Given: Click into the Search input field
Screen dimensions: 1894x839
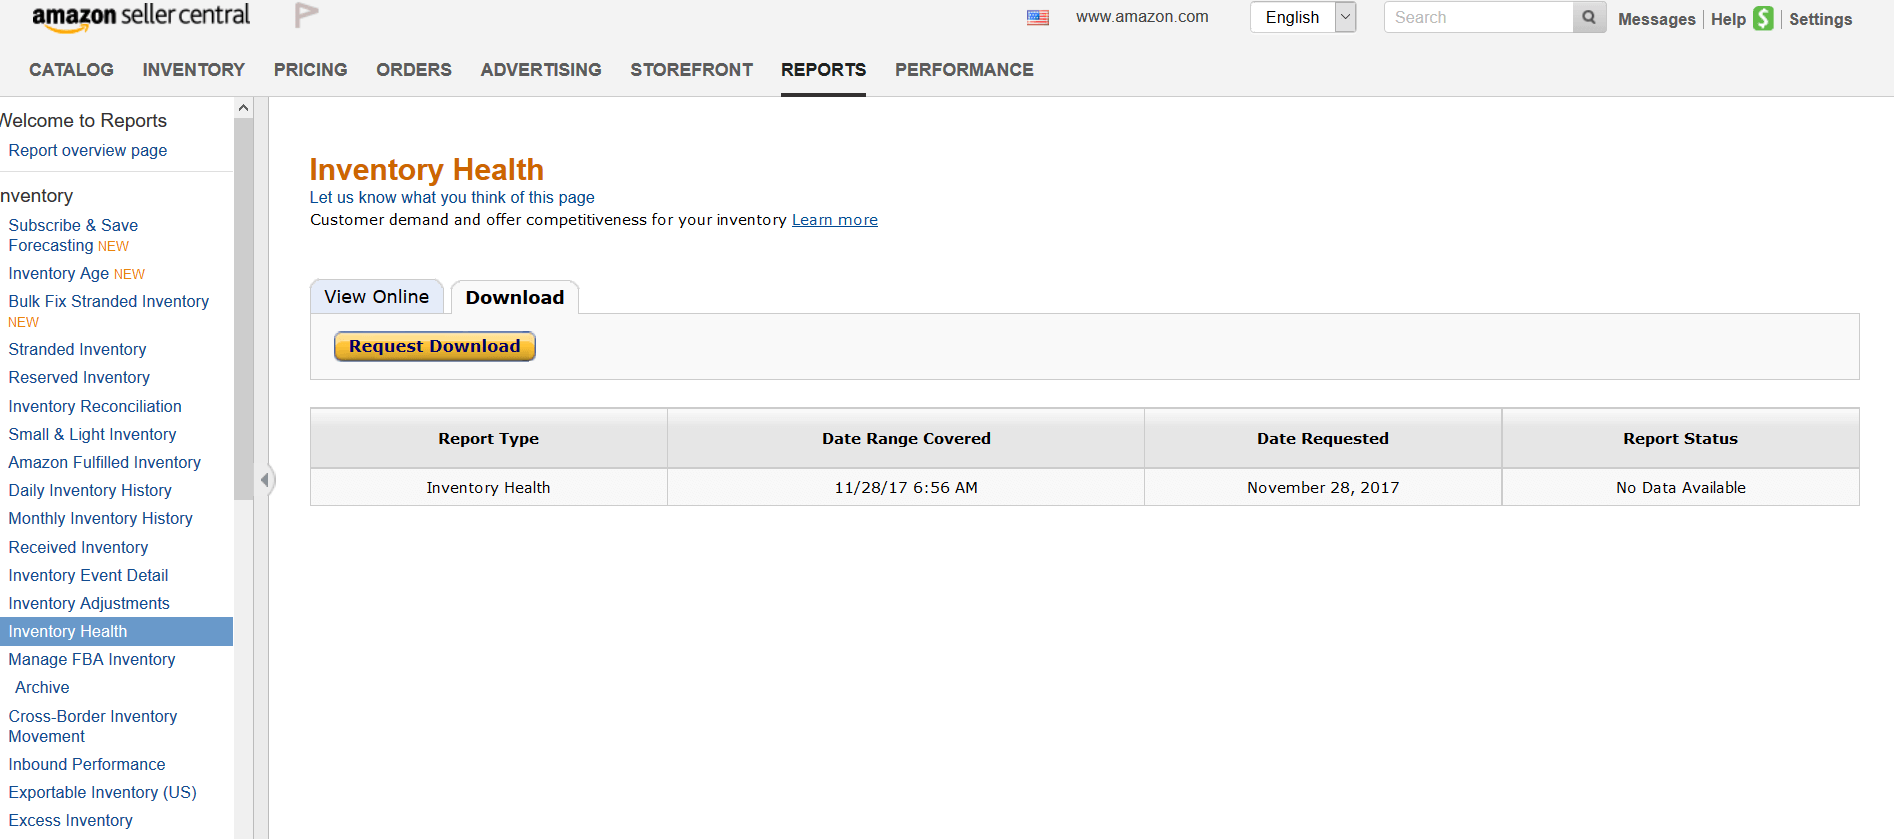Looking at the screenshot, I should [x=1479, y=17].
